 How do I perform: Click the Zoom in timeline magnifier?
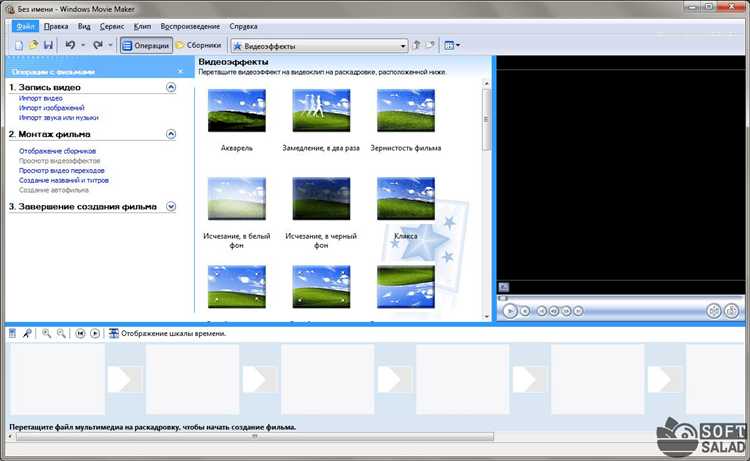46,333
